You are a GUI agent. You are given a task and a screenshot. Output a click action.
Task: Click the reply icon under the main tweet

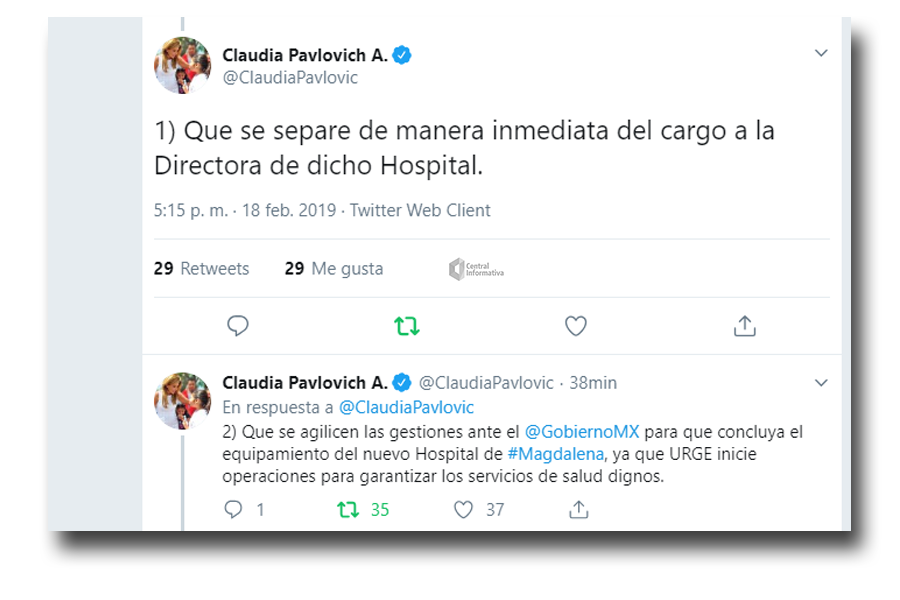click(x=237, y=326)
